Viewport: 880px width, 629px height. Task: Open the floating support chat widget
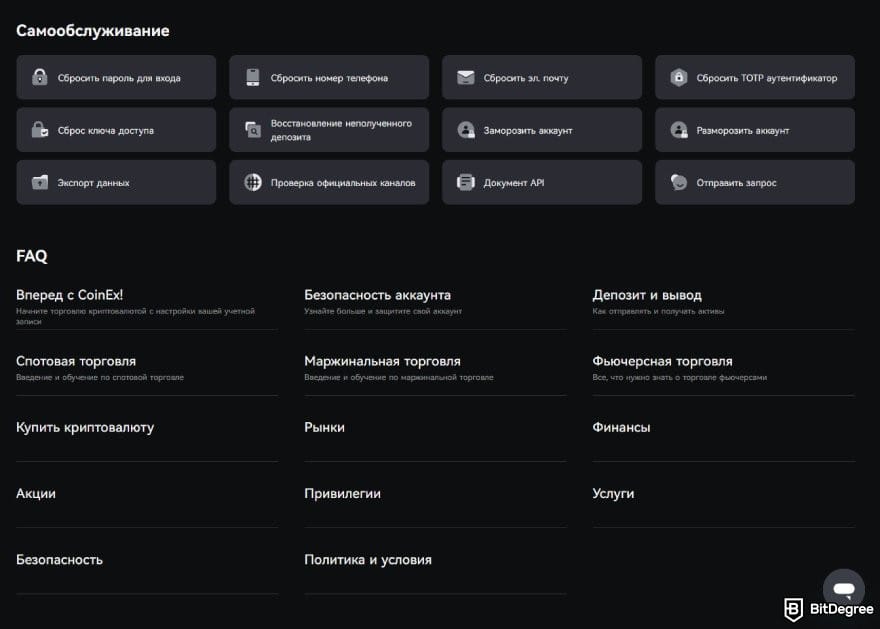click(x=844, y=589)
